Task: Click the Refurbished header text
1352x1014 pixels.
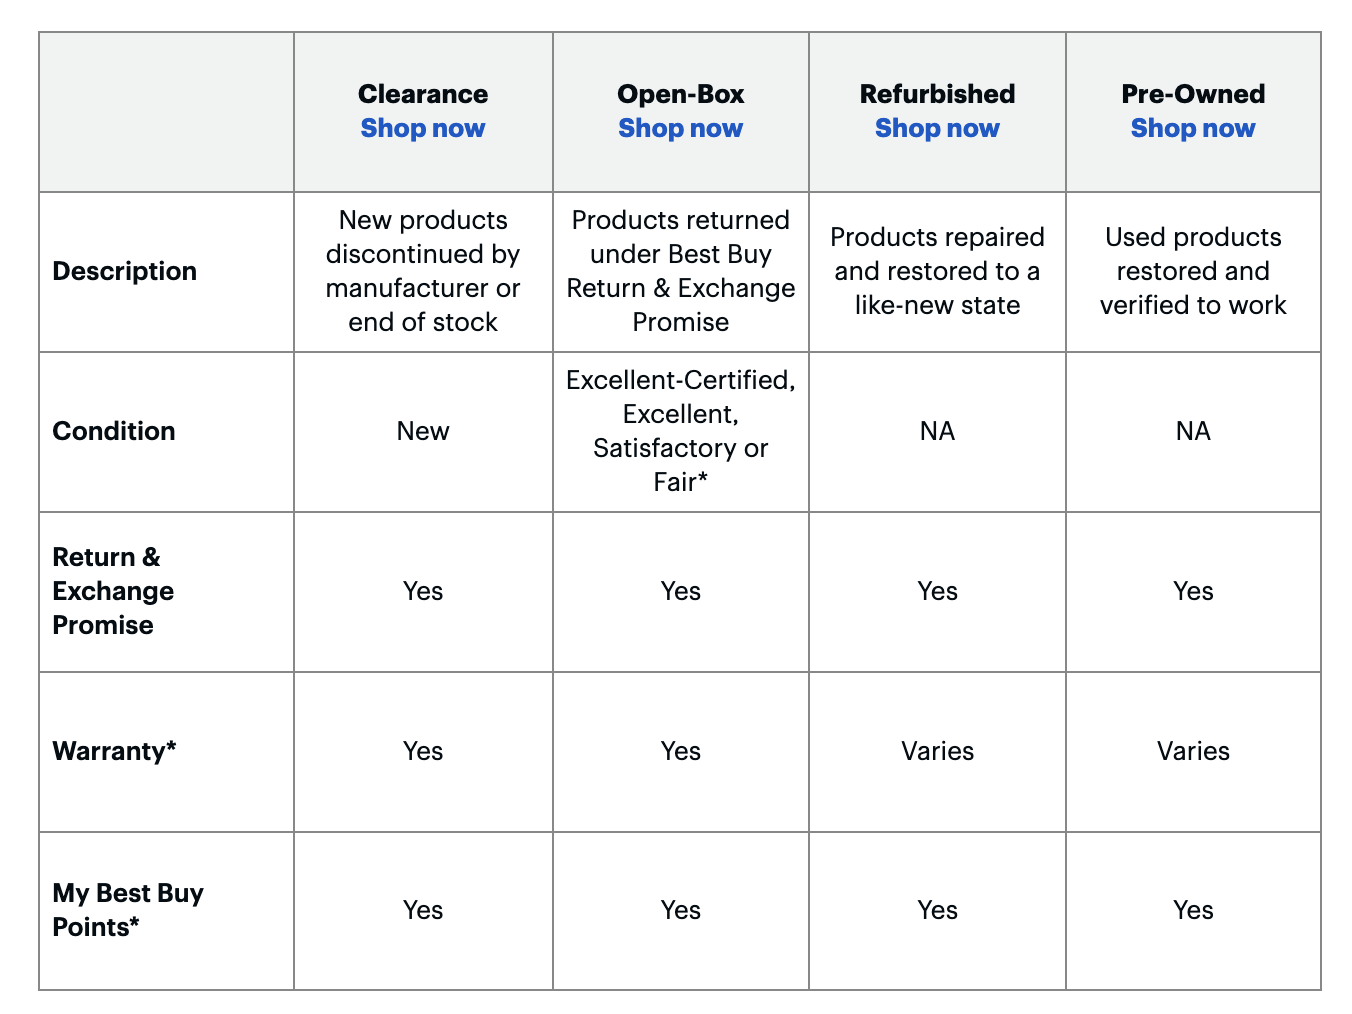Action: point(937,94)
